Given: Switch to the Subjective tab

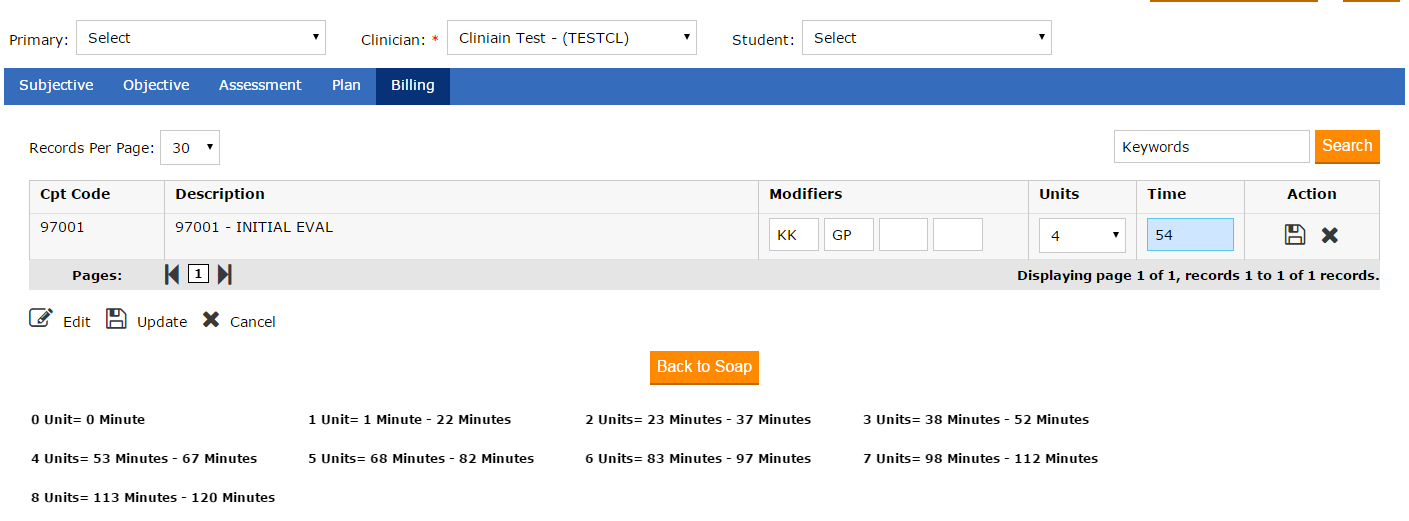Looking at the screenshot, I should pos(56,86).
